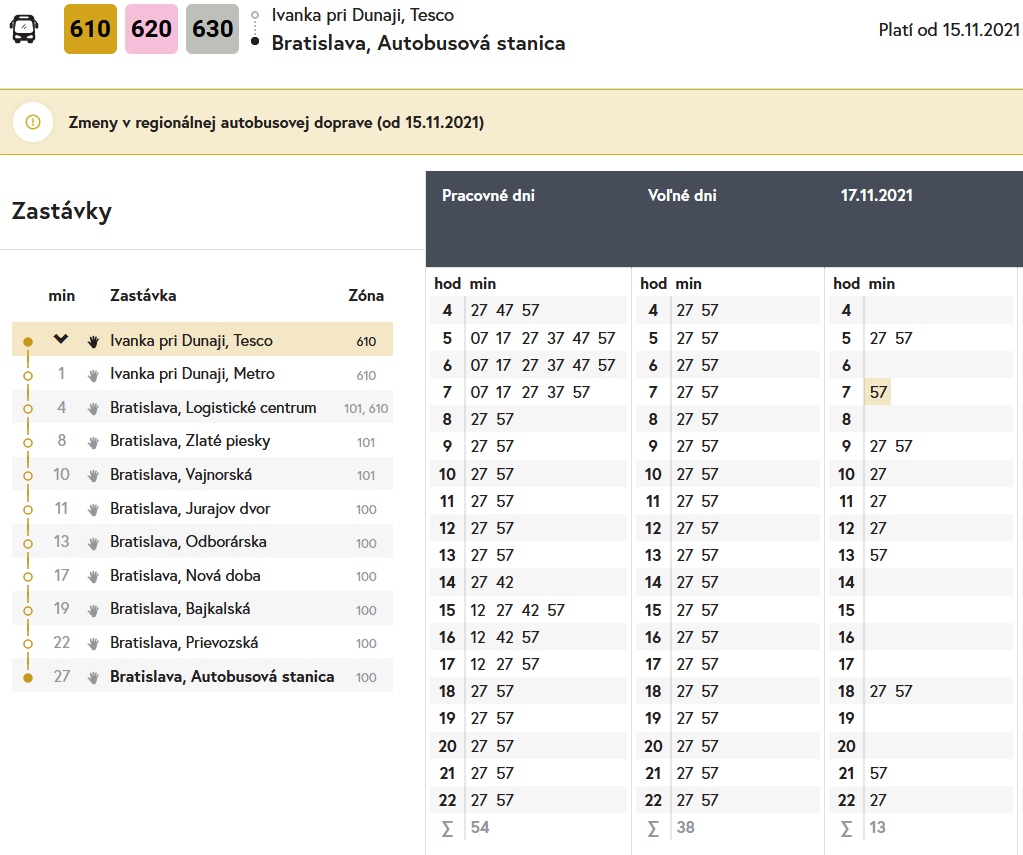Select the Bratislava, Jurajov dvor stop
The width and height of the screenshot is (1023, 855).
click(190, 509)
